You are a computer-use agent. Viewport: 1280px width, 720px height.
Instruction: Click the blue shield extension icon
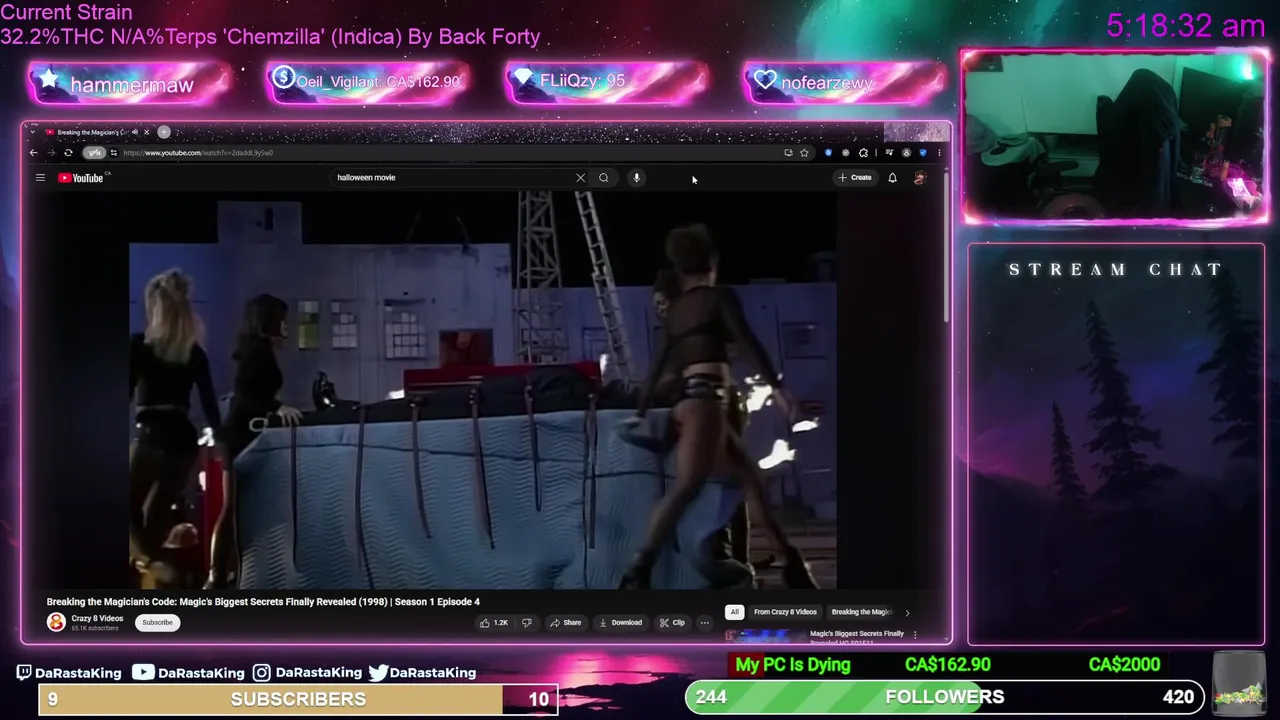point(922,153)
